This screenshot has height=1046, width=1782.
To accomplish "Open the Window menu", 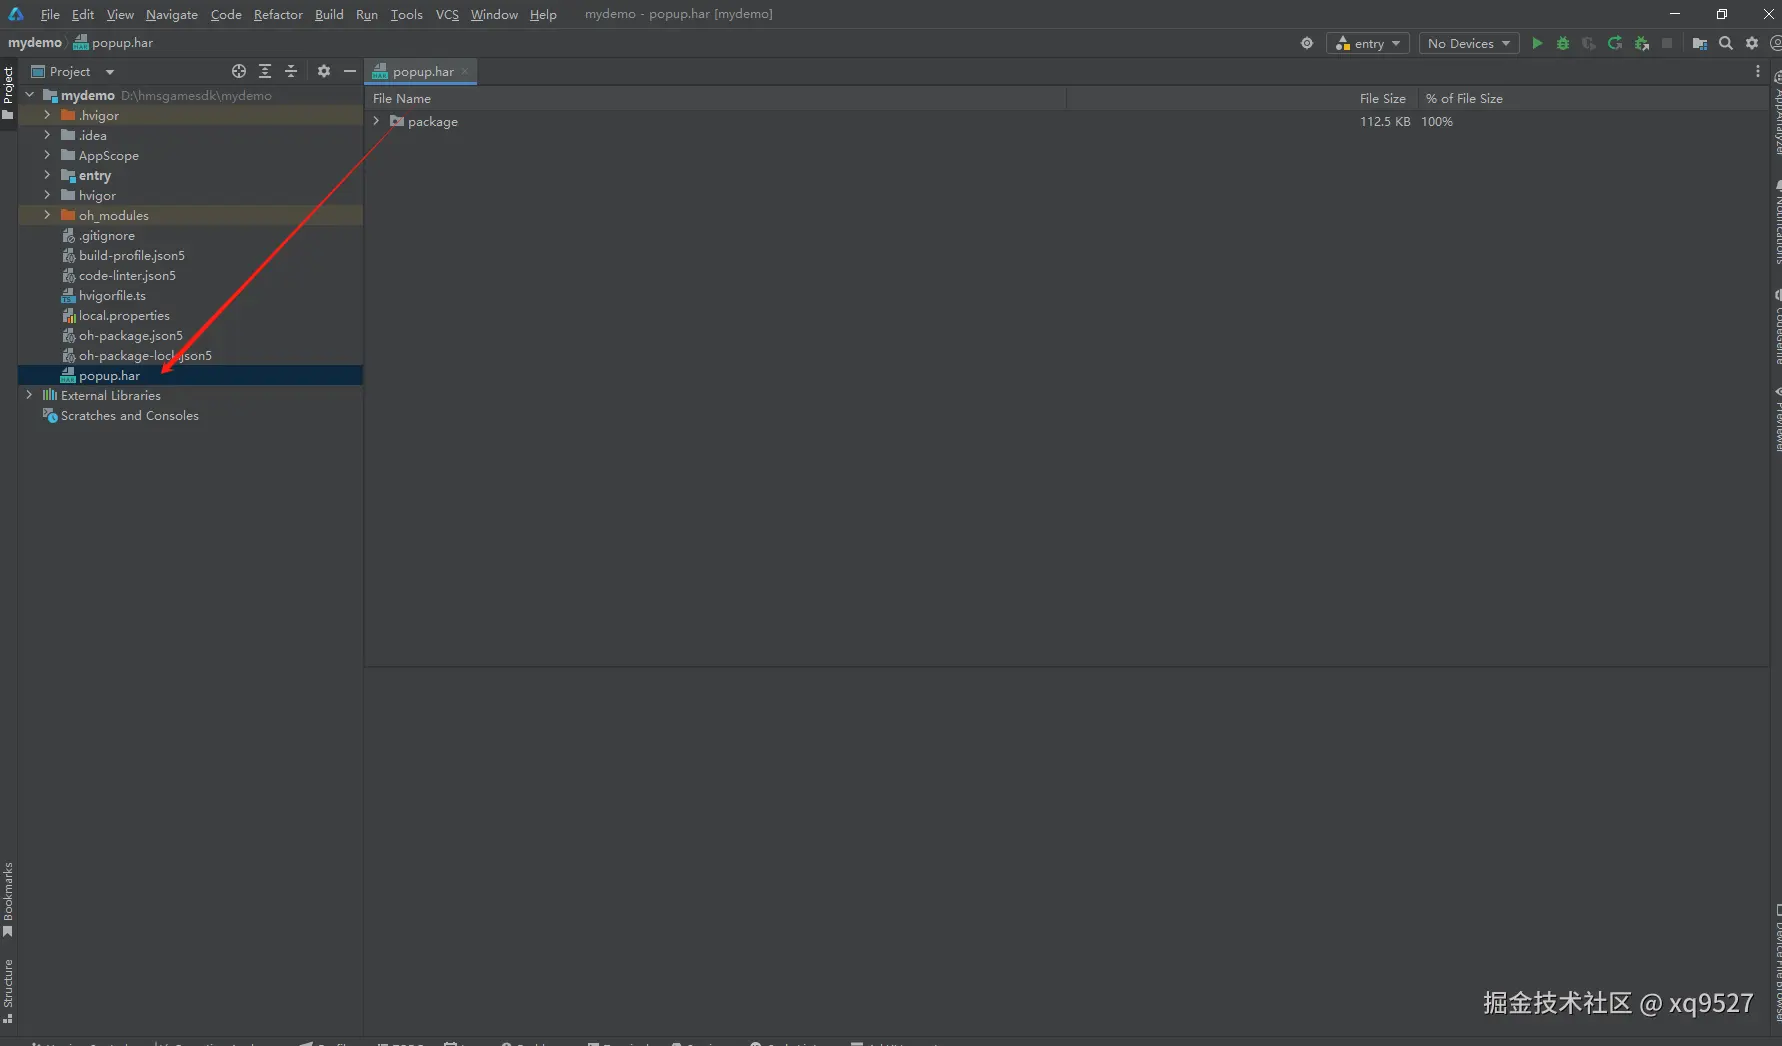I will 494,14.
